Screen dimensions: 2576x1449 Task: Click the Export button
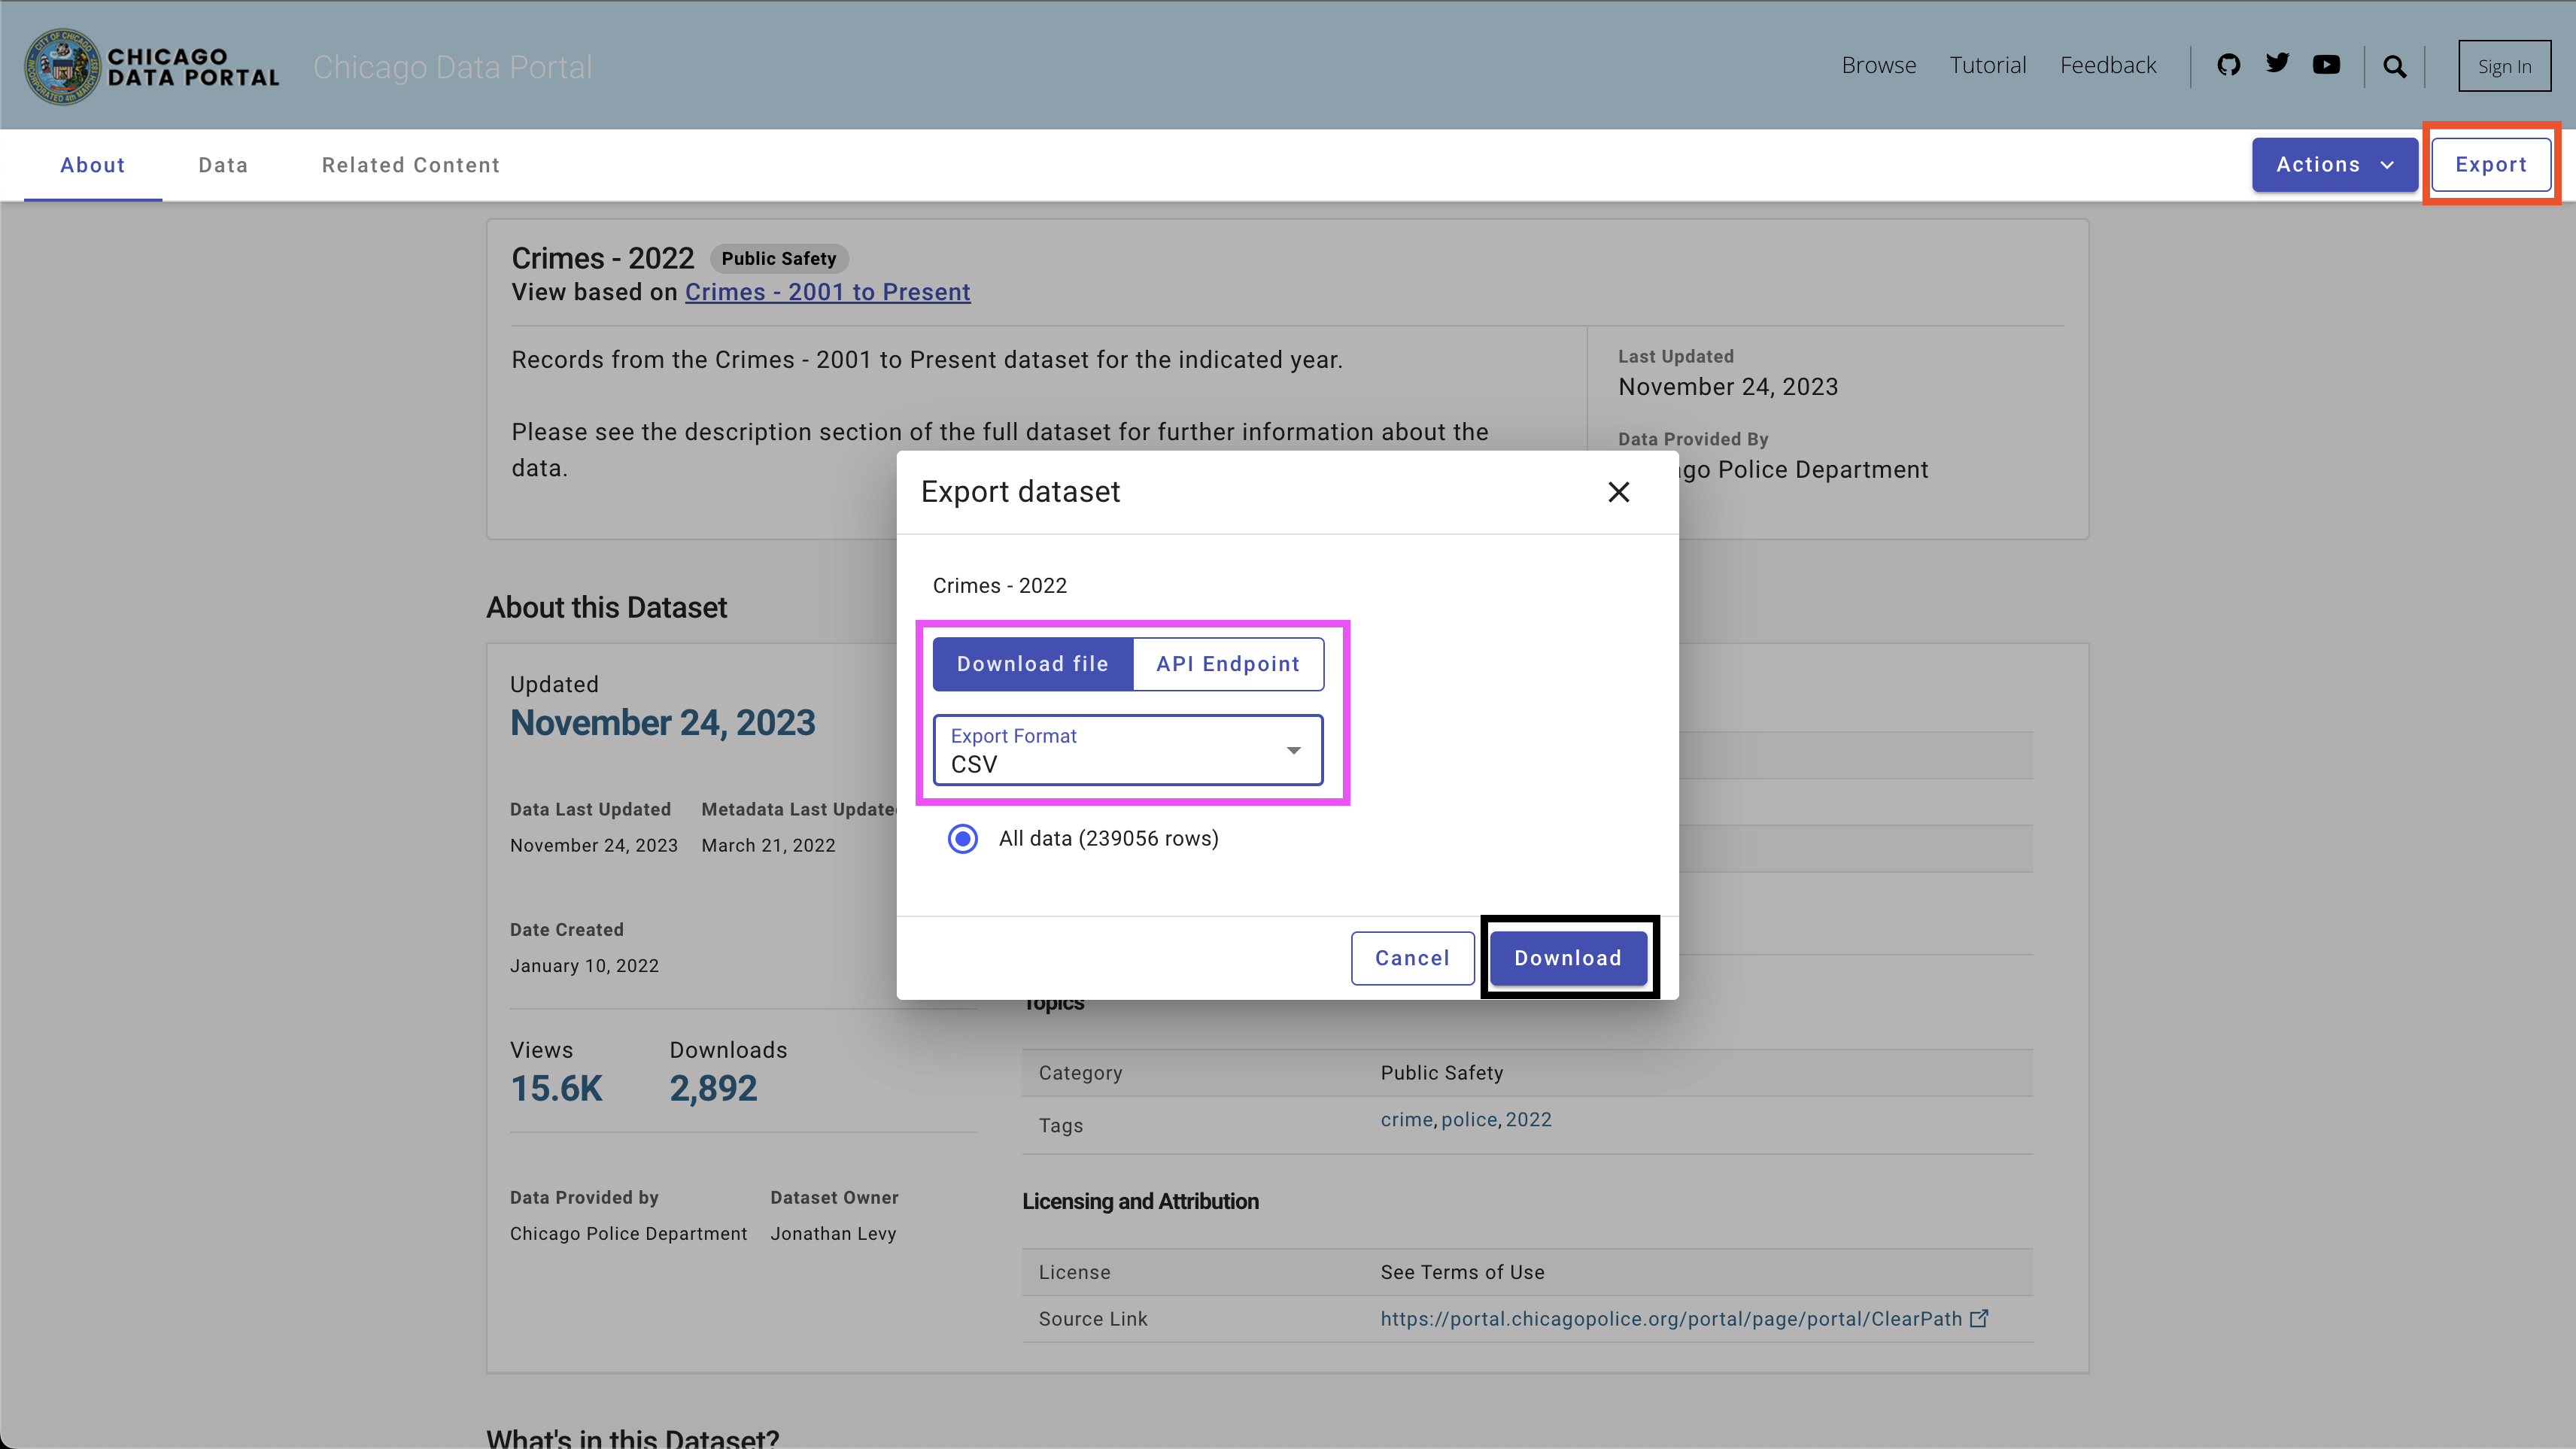(x=2490, y=165)
